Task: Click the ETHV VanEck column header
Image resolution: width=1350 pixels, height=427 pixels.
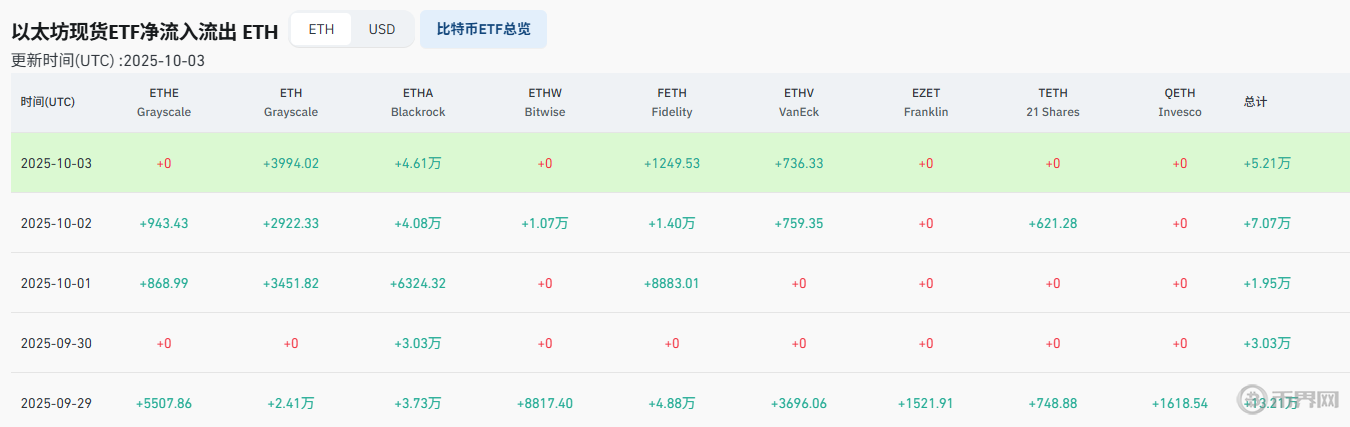Action: click(x=799, y=102)
